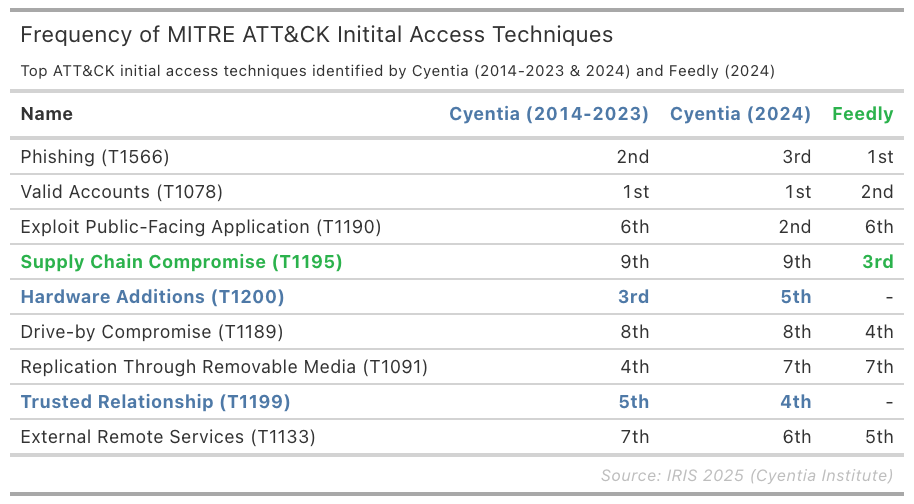Open the Trusted Relationship (T1199) entry
Screen dimensions: 914x504
coord(155,402)
